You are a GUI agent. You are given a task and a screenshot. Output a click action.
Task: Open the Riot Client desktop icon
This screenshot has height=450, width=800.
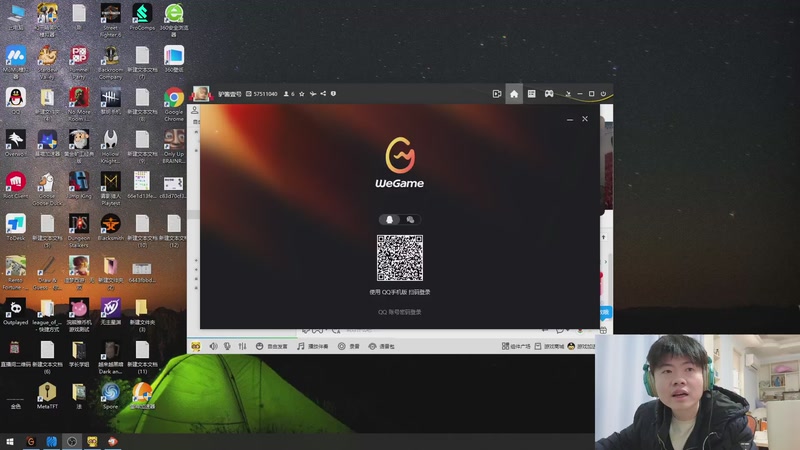[16, 185]
